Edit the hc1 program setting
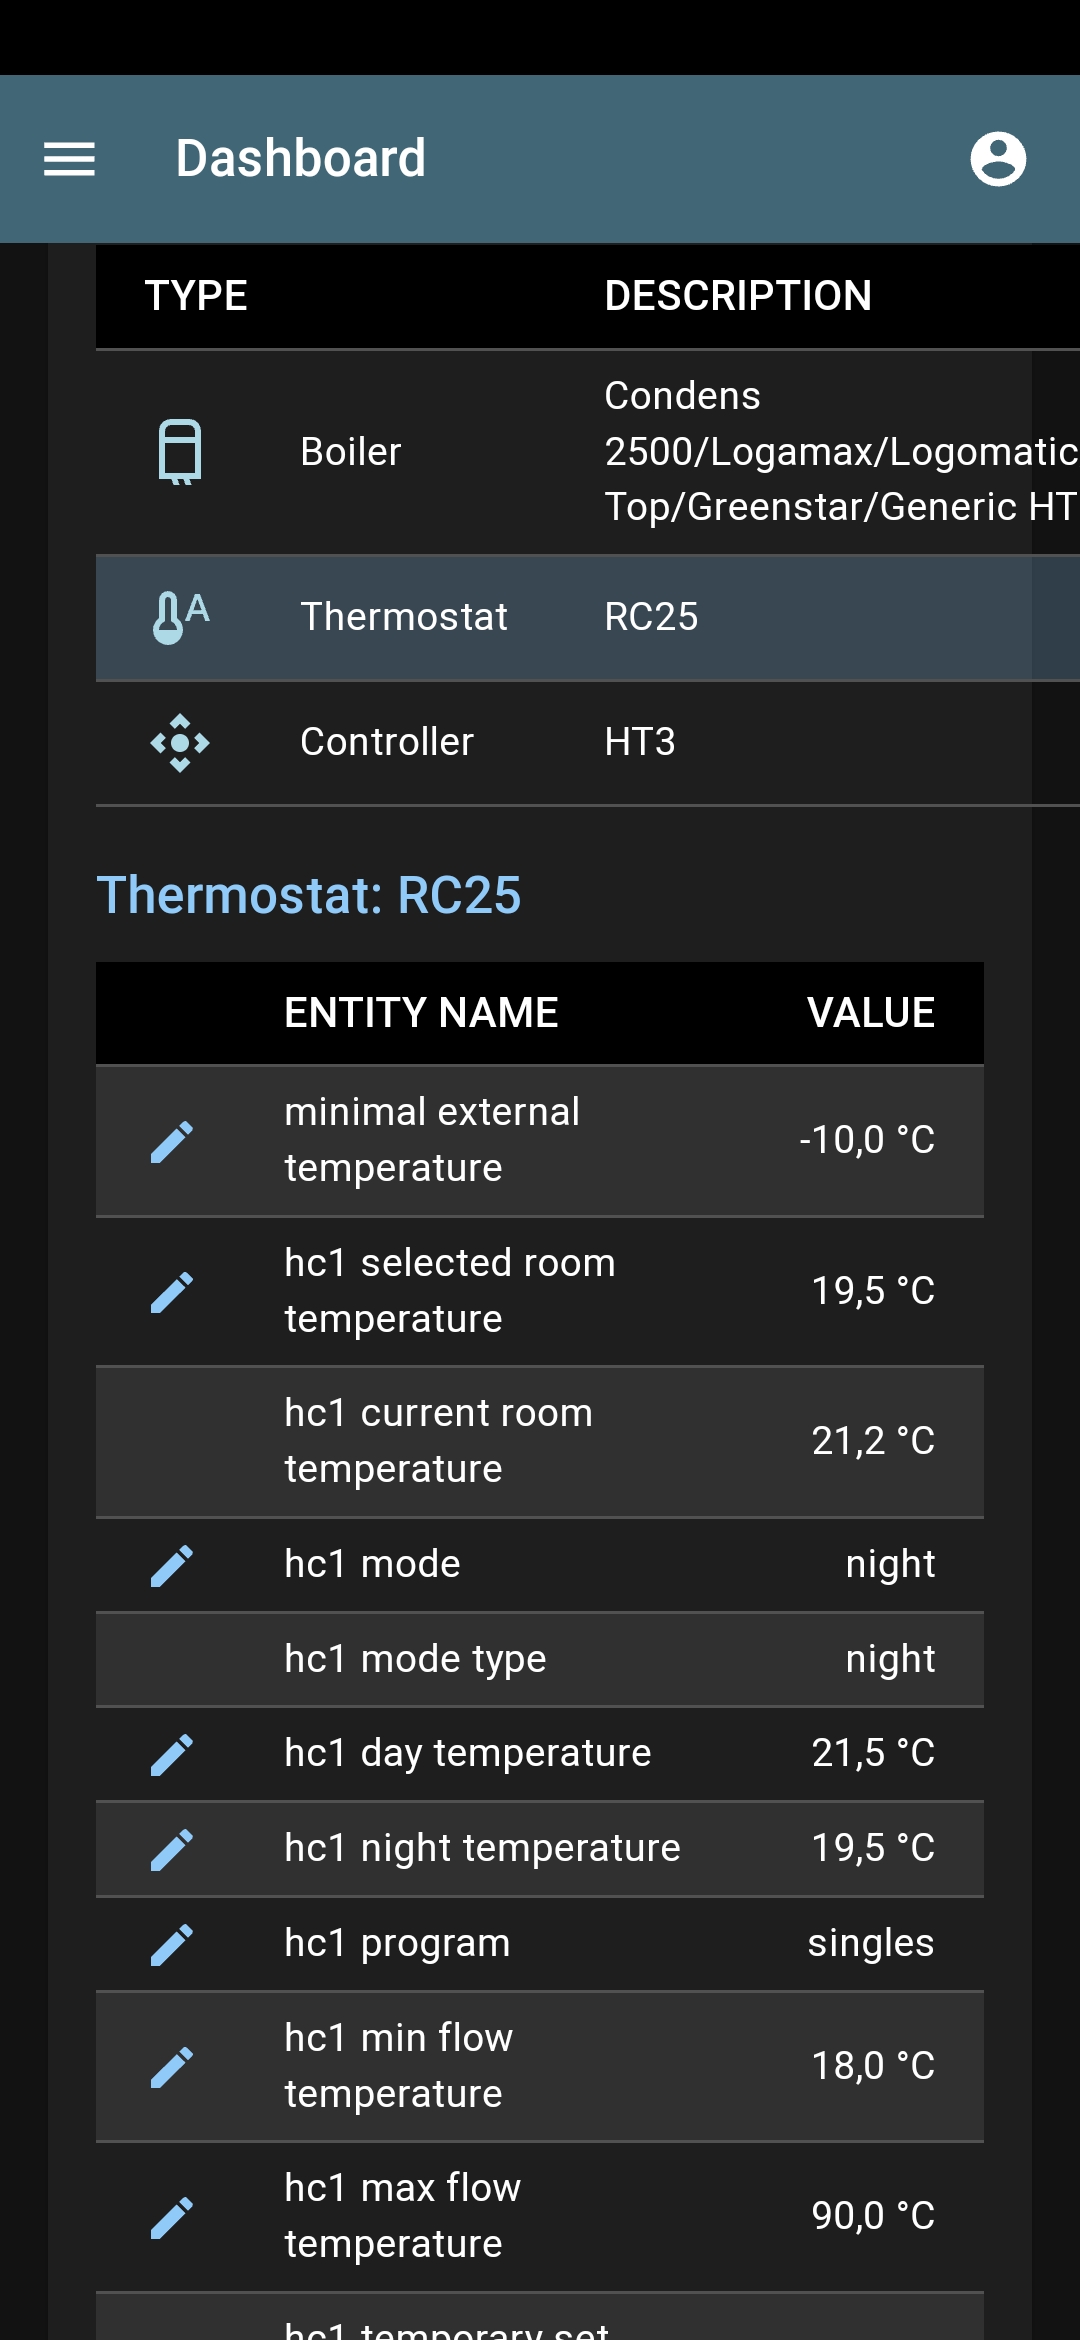Screen dimensions: 1080x2340 click(172, 1941)
